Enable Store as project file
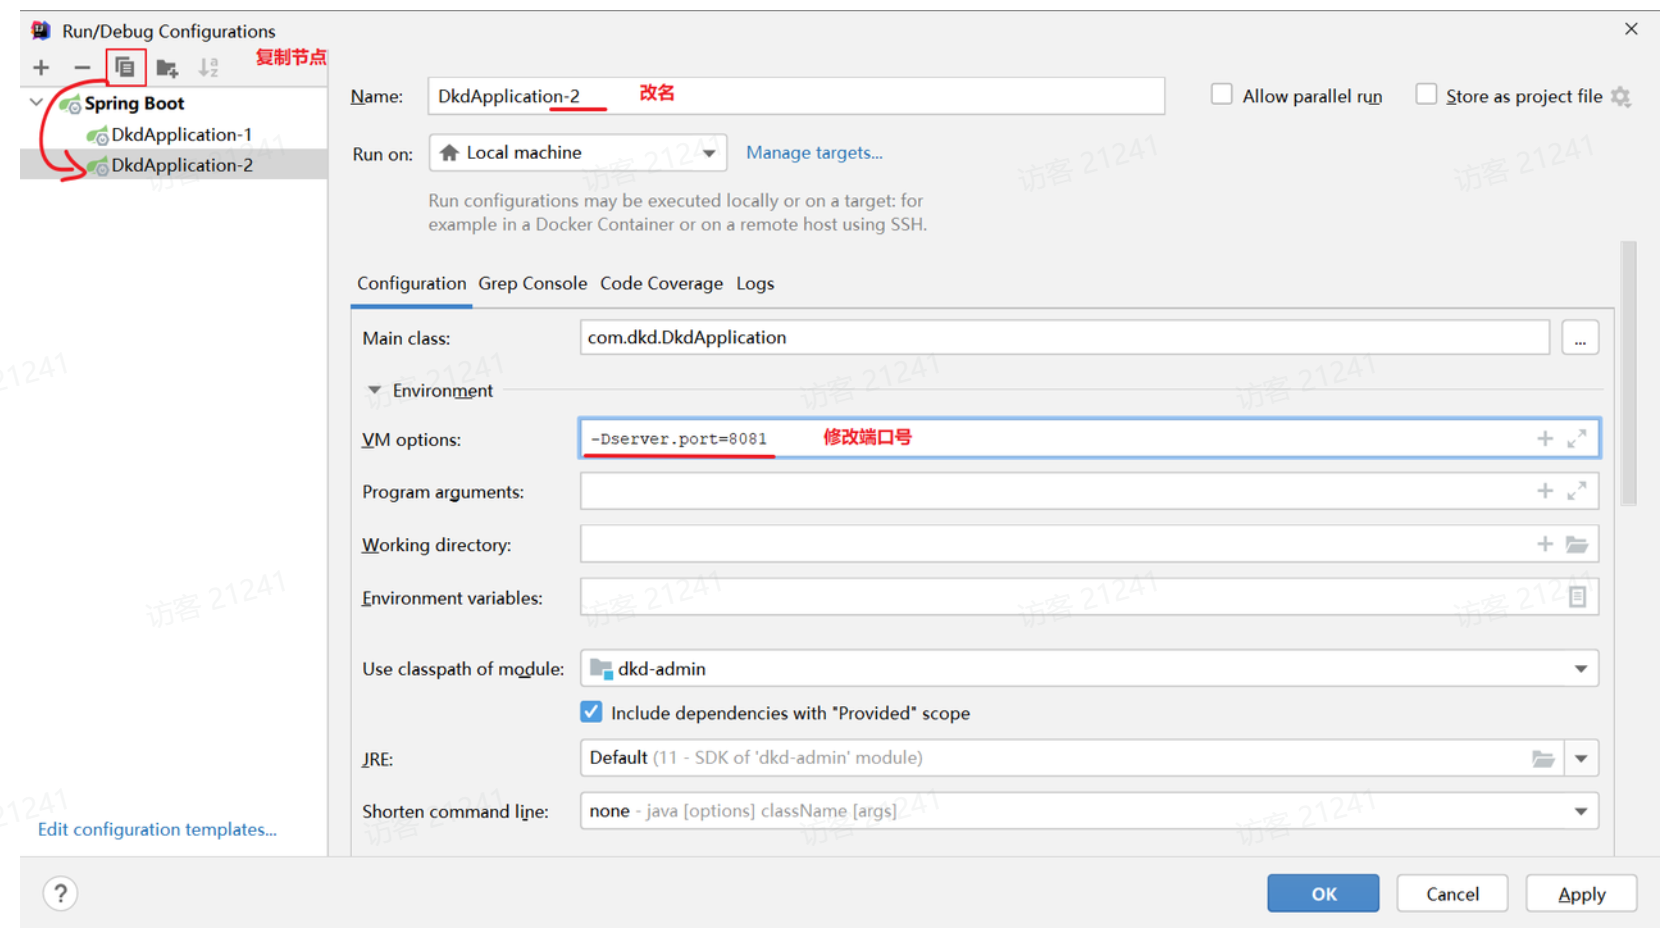Image resolution: width=1668 pixels, height=937 pixels. pos(1426,95)
